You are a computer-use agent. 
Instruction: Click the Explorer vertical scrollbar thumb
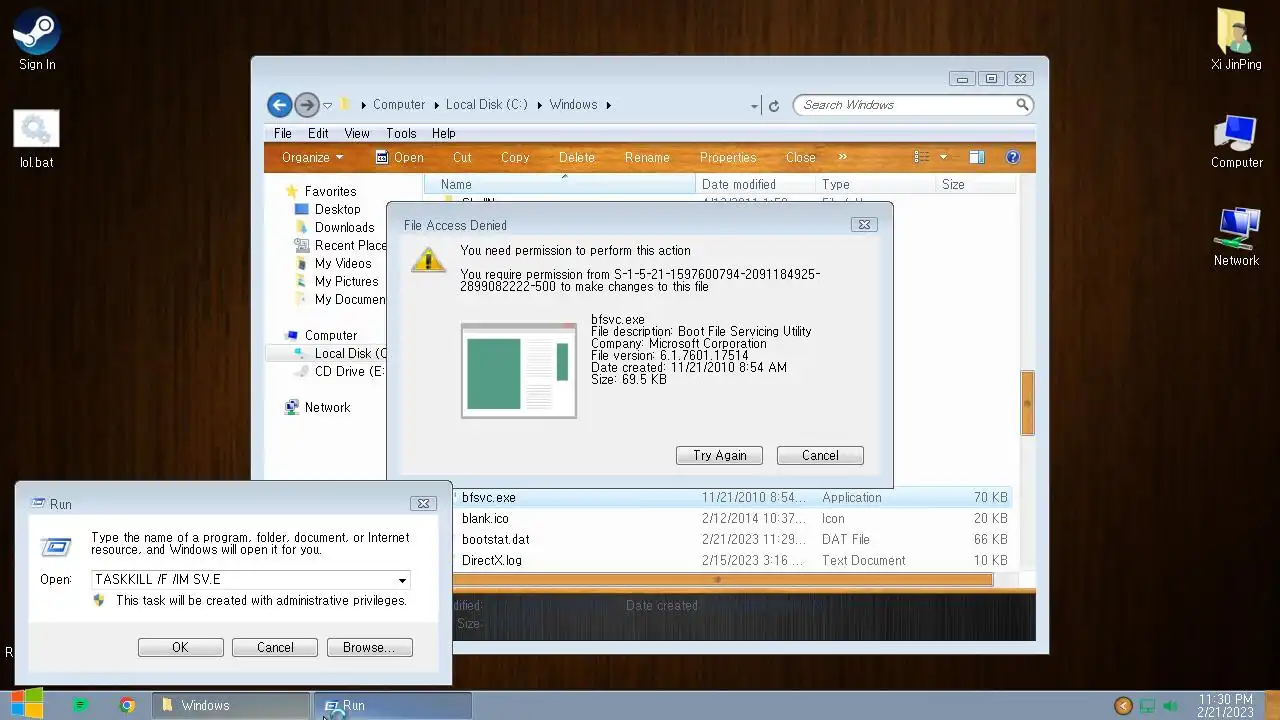1027,403
